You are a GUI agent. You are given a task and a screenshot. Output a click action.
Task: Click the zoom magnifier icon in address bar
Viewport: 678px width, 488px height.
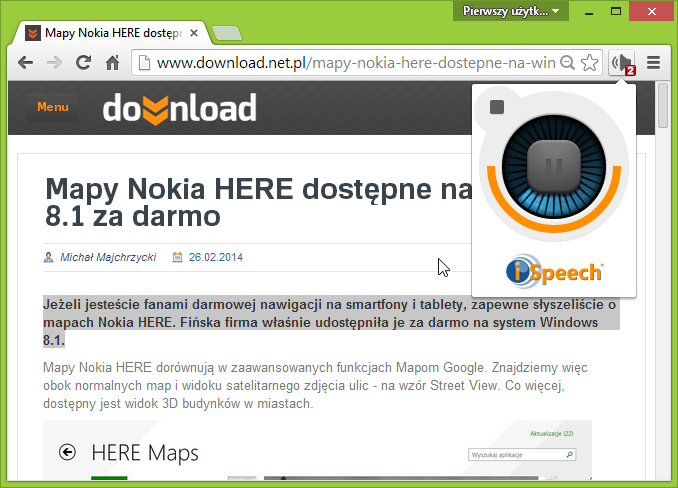click(567, 63)
